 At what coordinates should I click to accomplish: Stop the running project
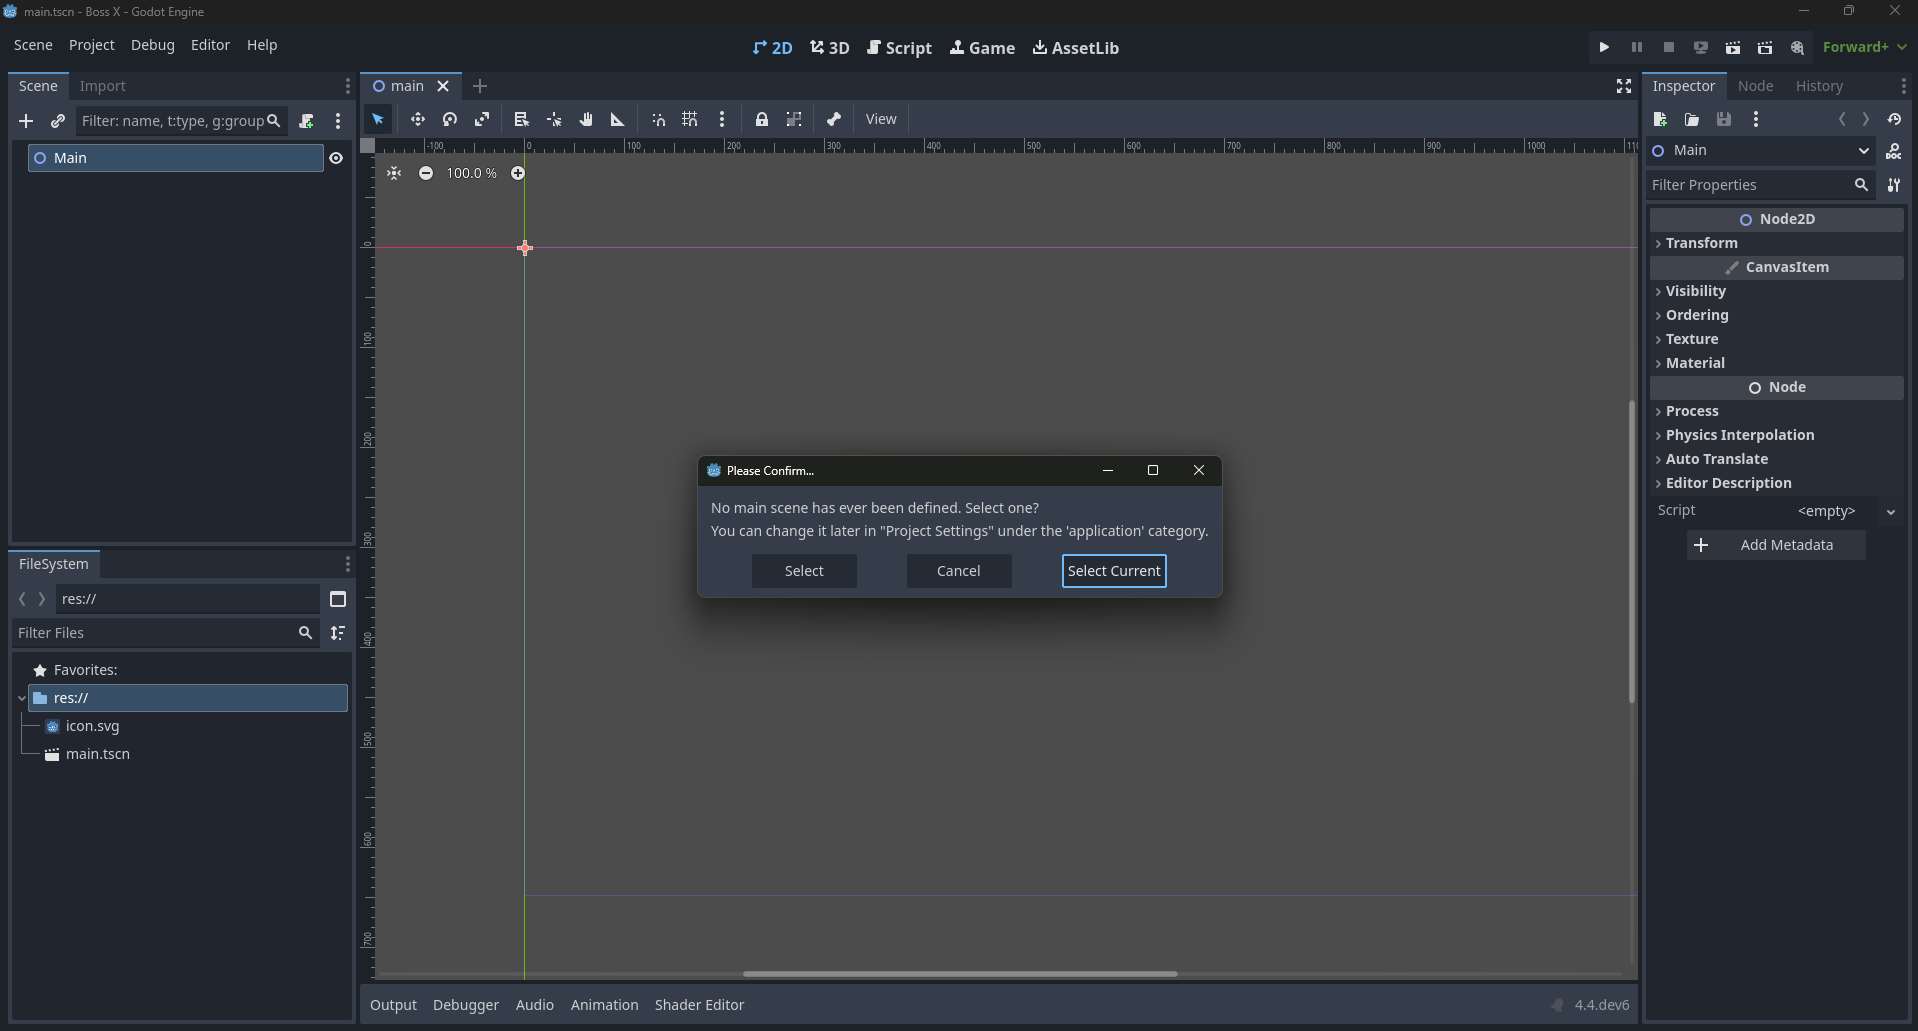pyautogui.click(x=1668, y=47)
